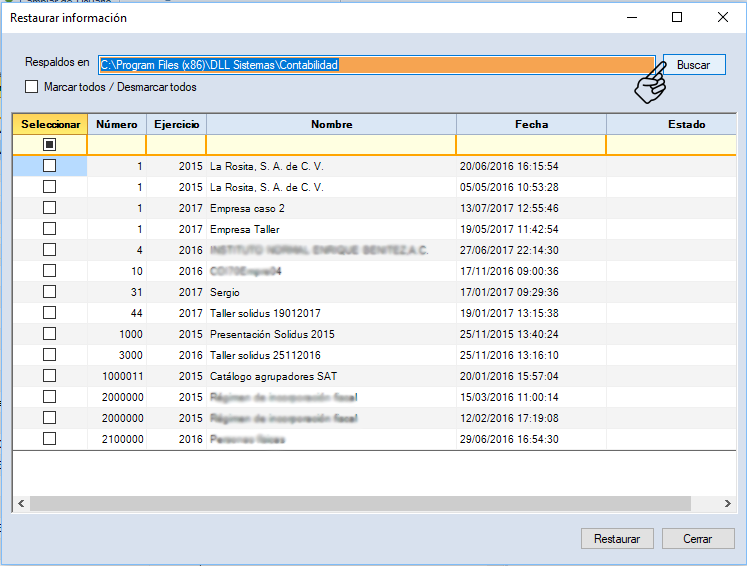The image size is (747, 566).
Task: Tick checkbox for Catálogo agrupadores SAT
Action: click(49, 375)
